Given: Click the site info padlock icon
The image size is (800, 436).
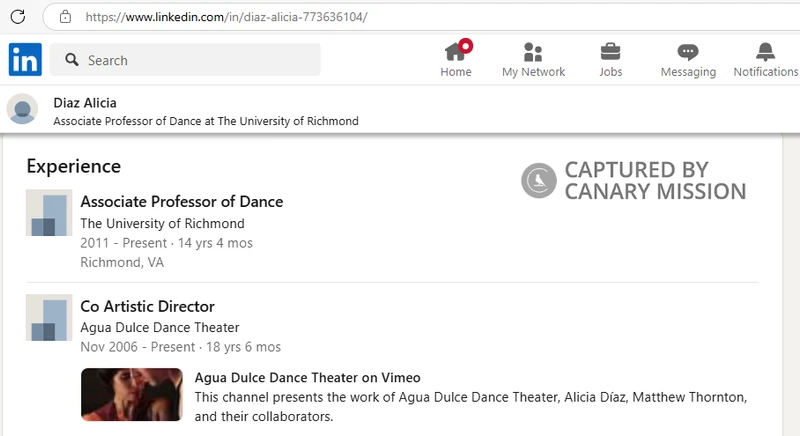Looking at the screenshot, I should point(65,17).
